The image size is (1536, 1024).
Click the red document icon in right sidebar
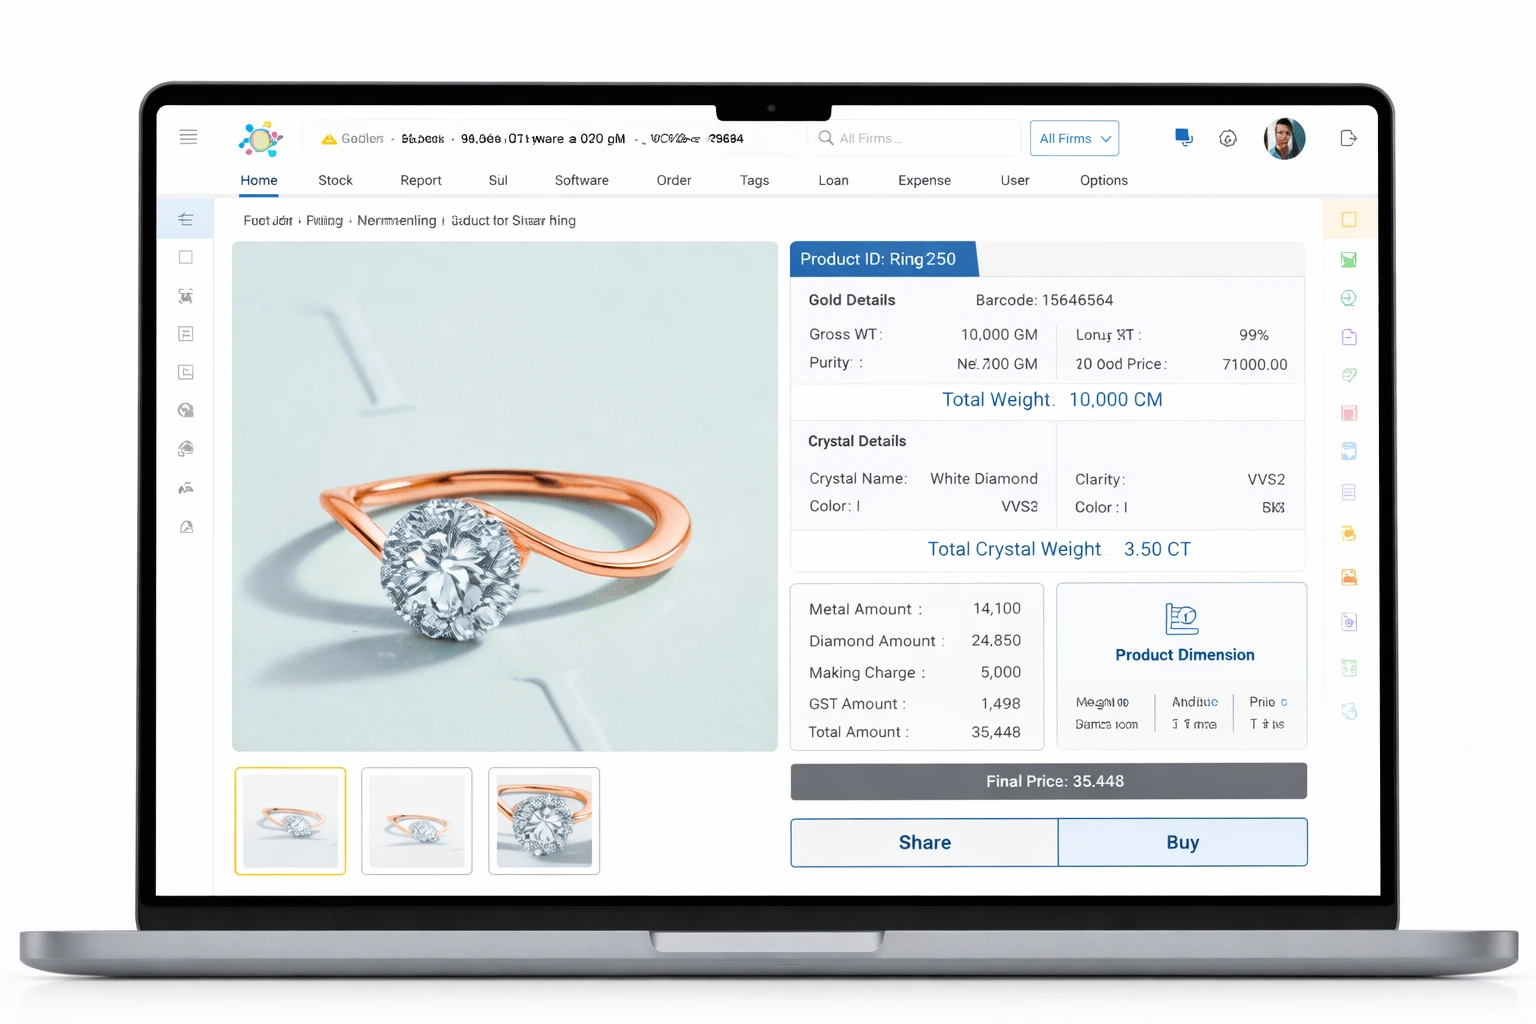pyautogui.click(x=1348, y=412)
